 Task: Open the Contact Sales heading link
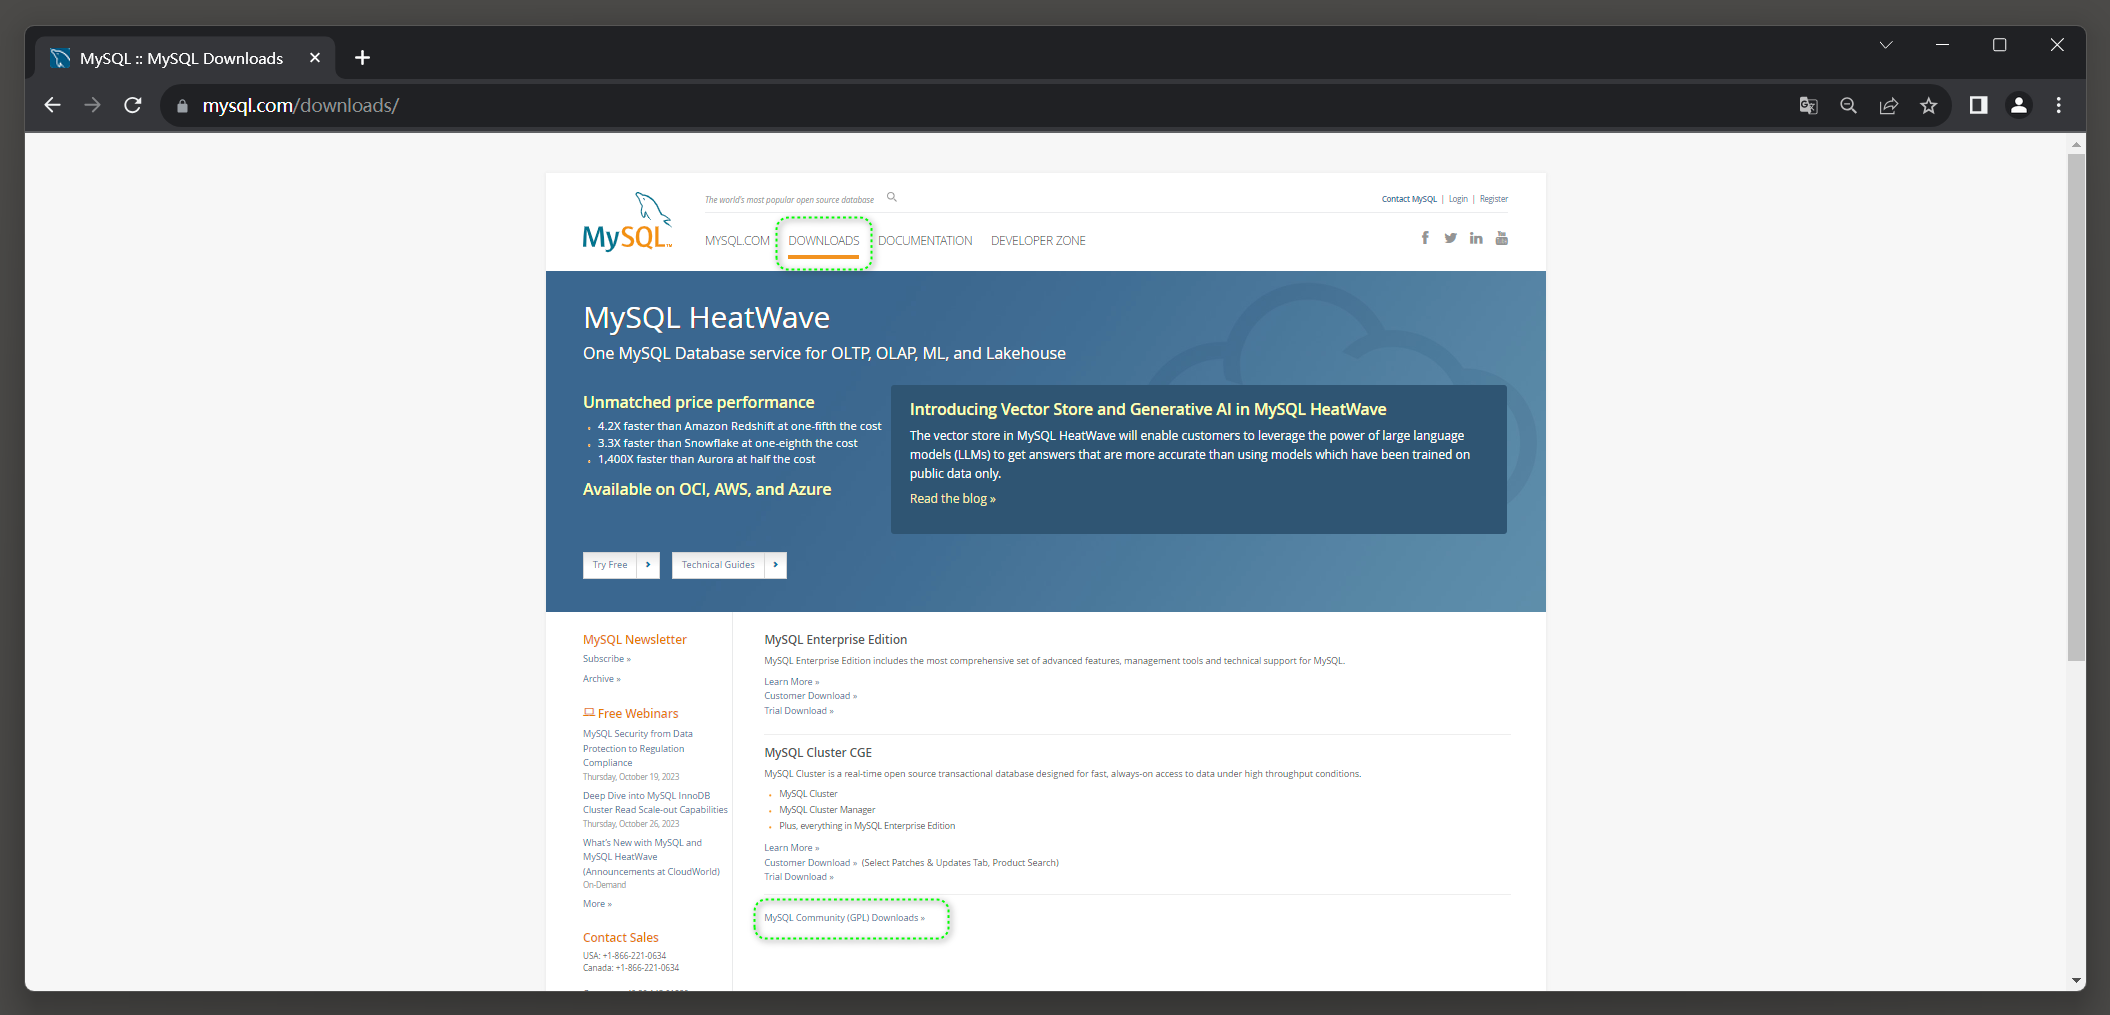click(x=621, y=938)
